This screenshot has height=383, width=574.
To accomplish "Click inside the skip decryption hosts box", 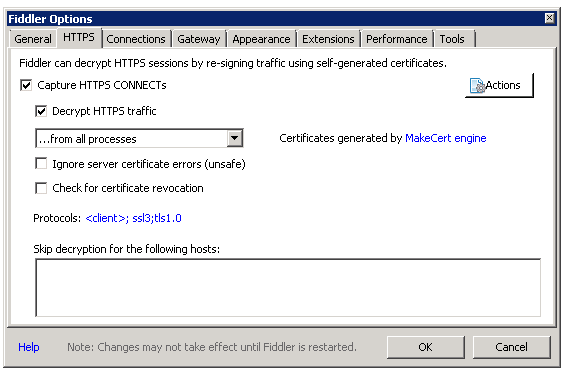I will click(288, 287).
